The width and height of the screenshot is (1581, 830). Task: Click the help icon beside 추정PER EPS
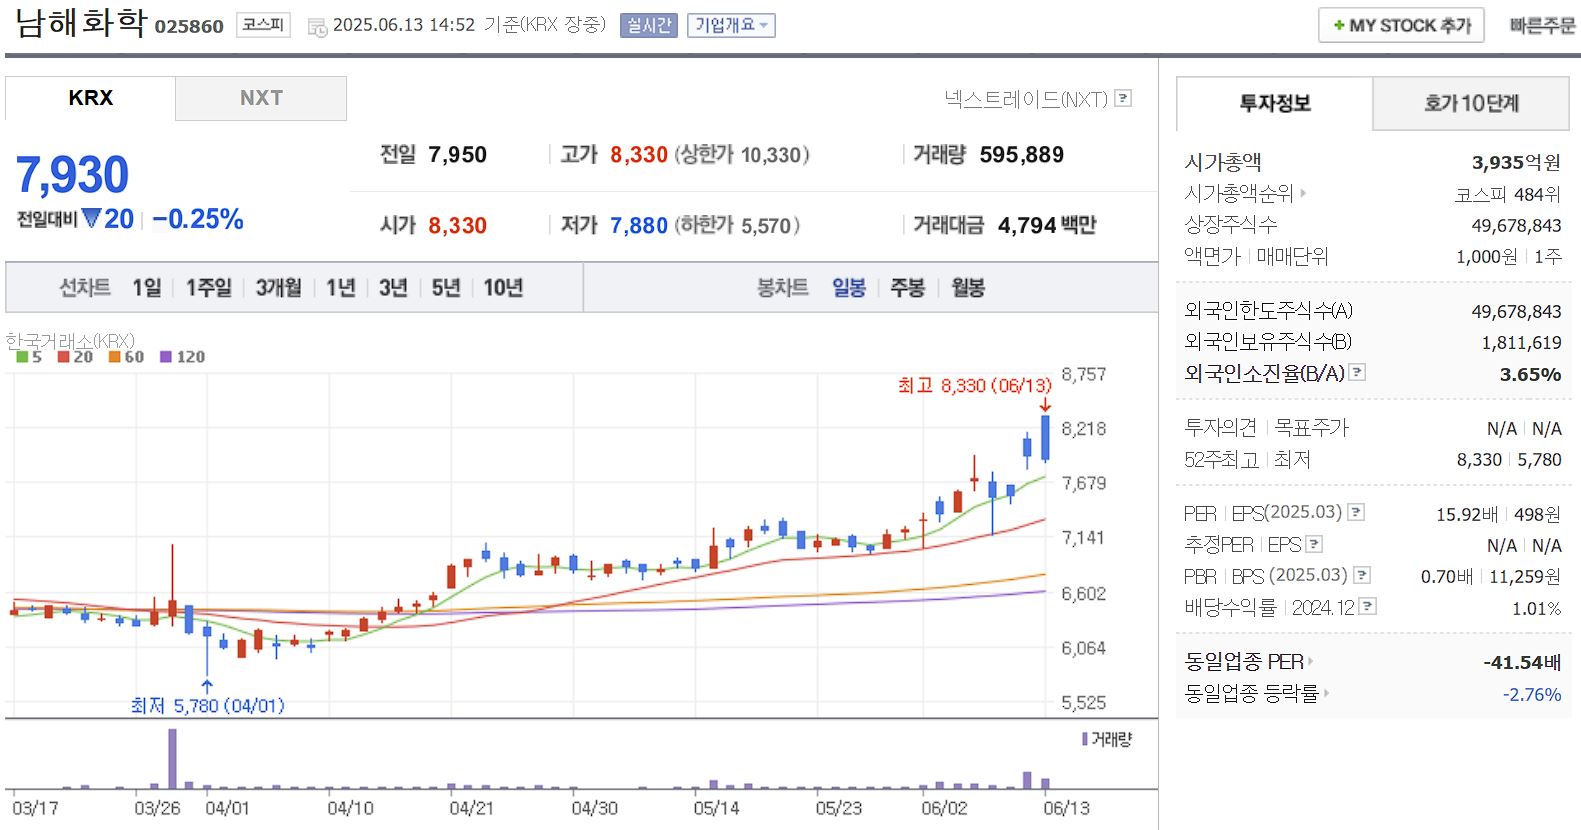coord(1314,544)
